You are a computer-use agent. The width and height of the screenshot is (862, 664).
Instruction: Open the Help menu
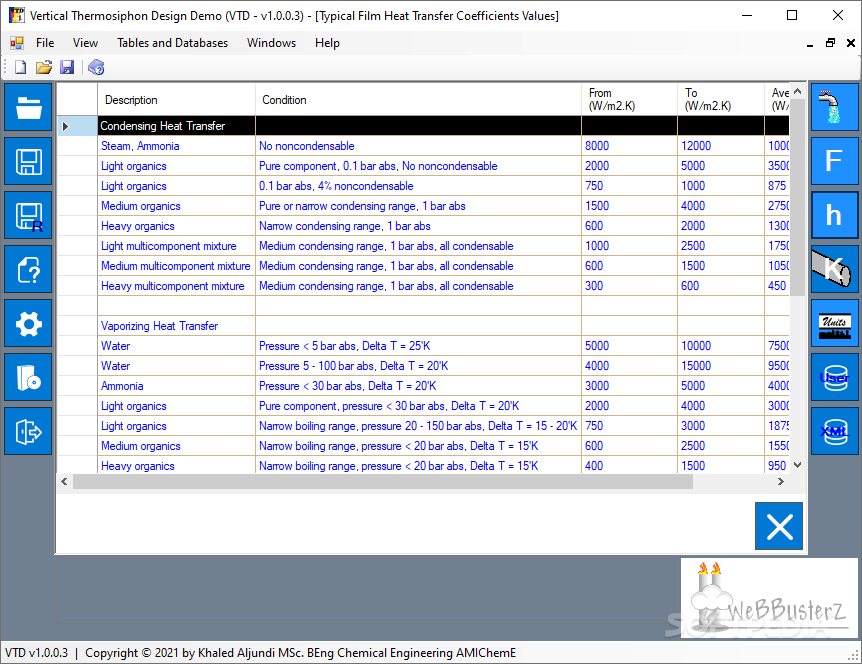coord(327,43)
